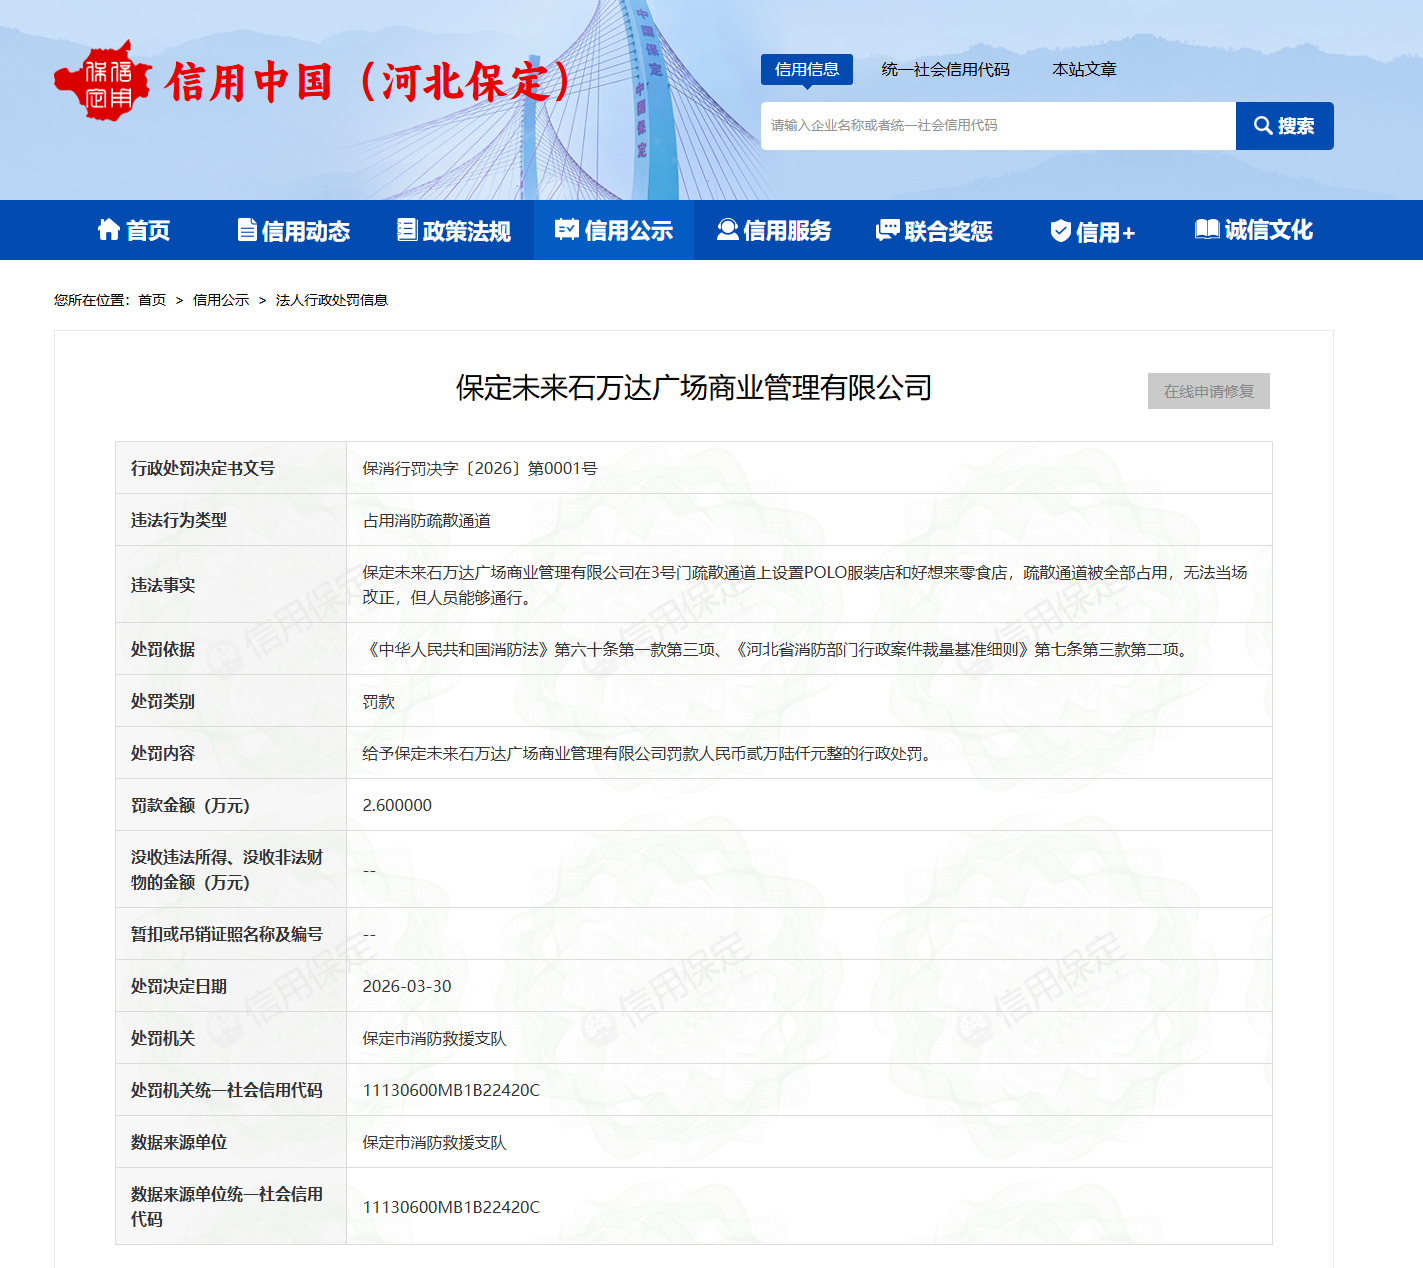This screenshot has width=1423, height=1268.
Task: Switch to 统一社会信用代码 search tab
Action: (945, 69)
